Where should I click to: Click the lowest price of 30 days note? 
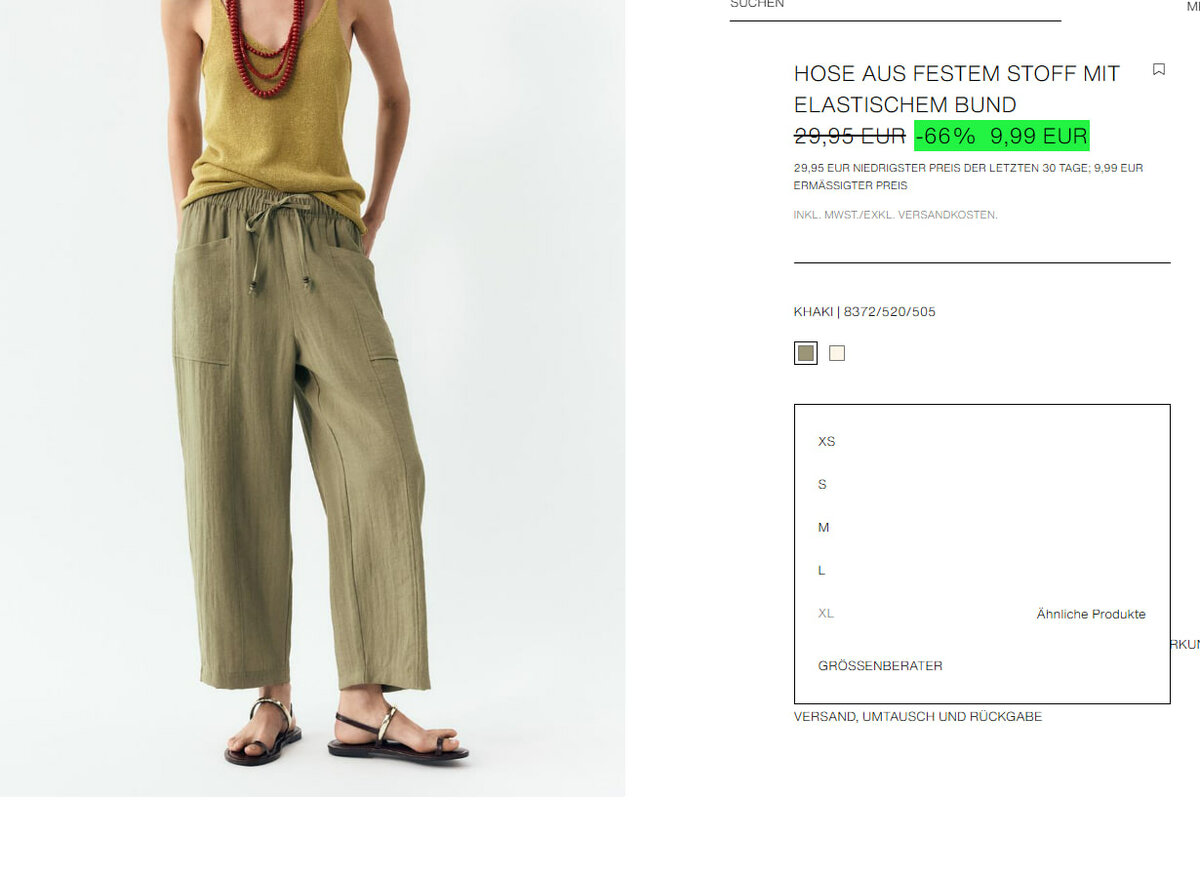[968, 177]
